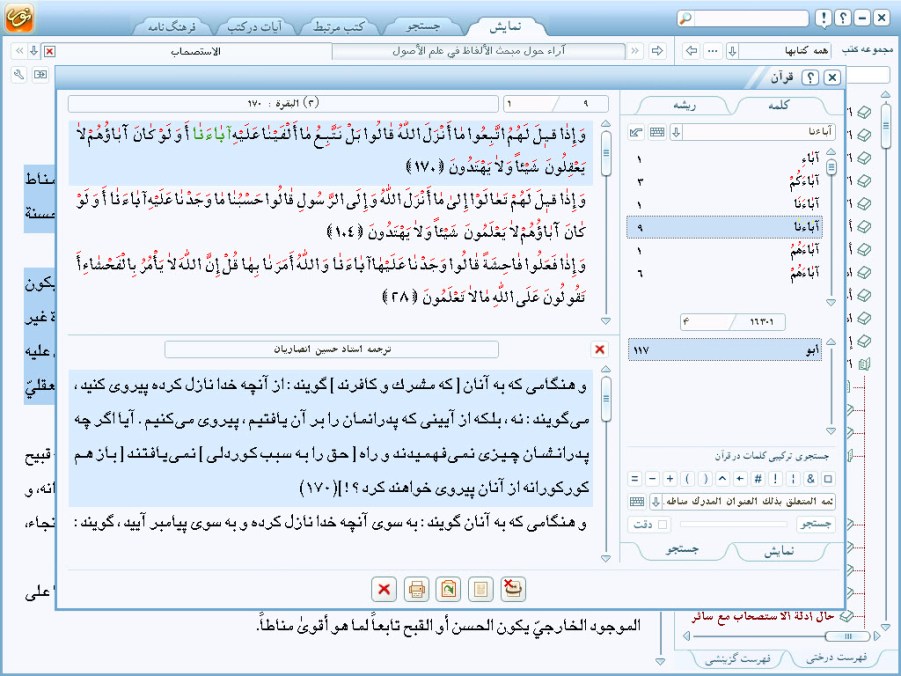Select the highlighted آباءنا row with count ٩
Screen dimensions: 901x676
point(725,227)
